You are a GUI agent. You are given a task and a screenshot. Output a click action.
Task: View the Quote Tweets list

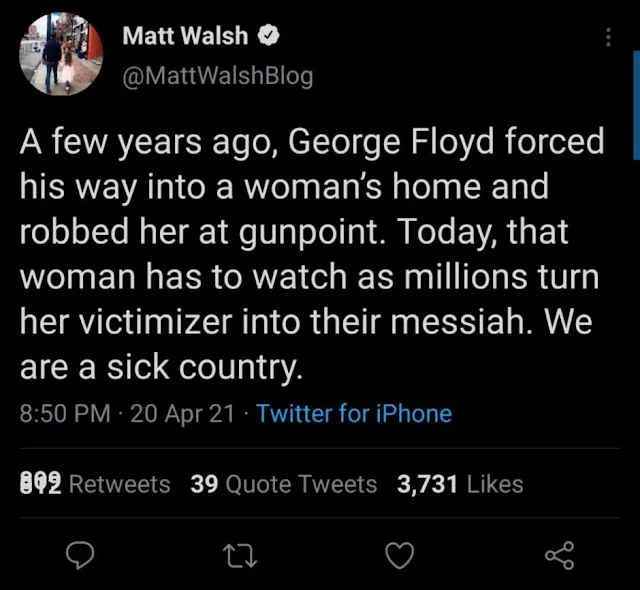[301, 484]
